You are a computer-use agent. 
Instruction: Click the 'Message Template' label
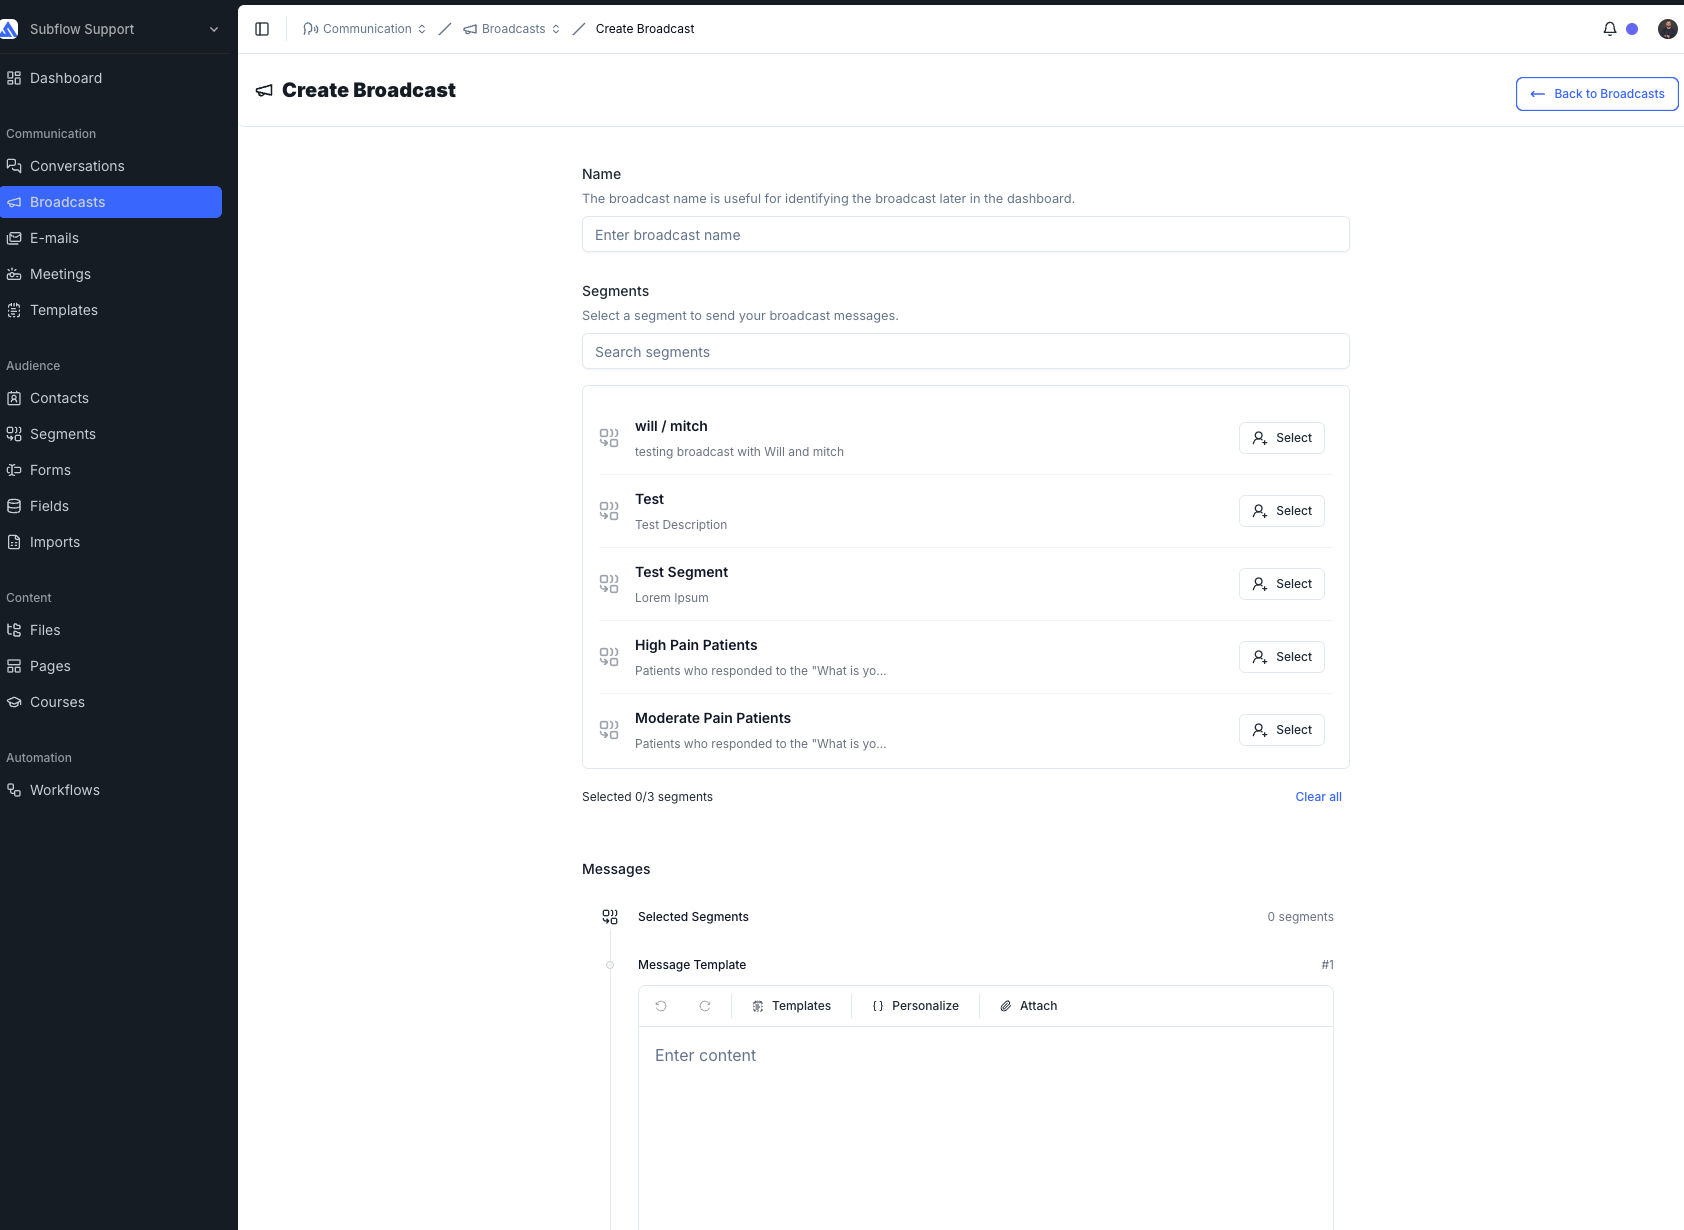point(692,965)
